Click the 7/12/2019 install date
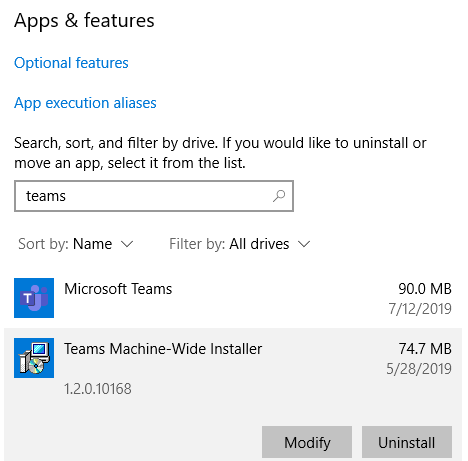This screenshot has width=468, height=461. pos(420,309)
